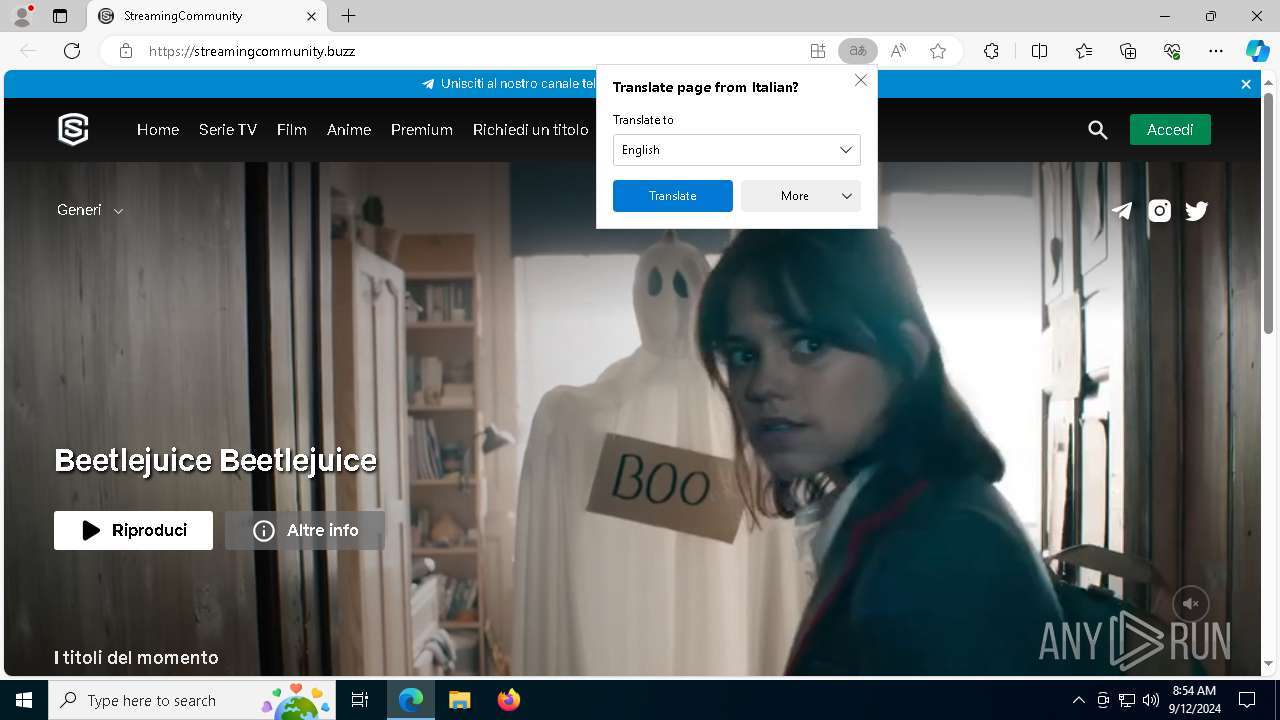Close the StreamingCommunity tab
This screenshot has width=1280, height=720.
(310, 16)
